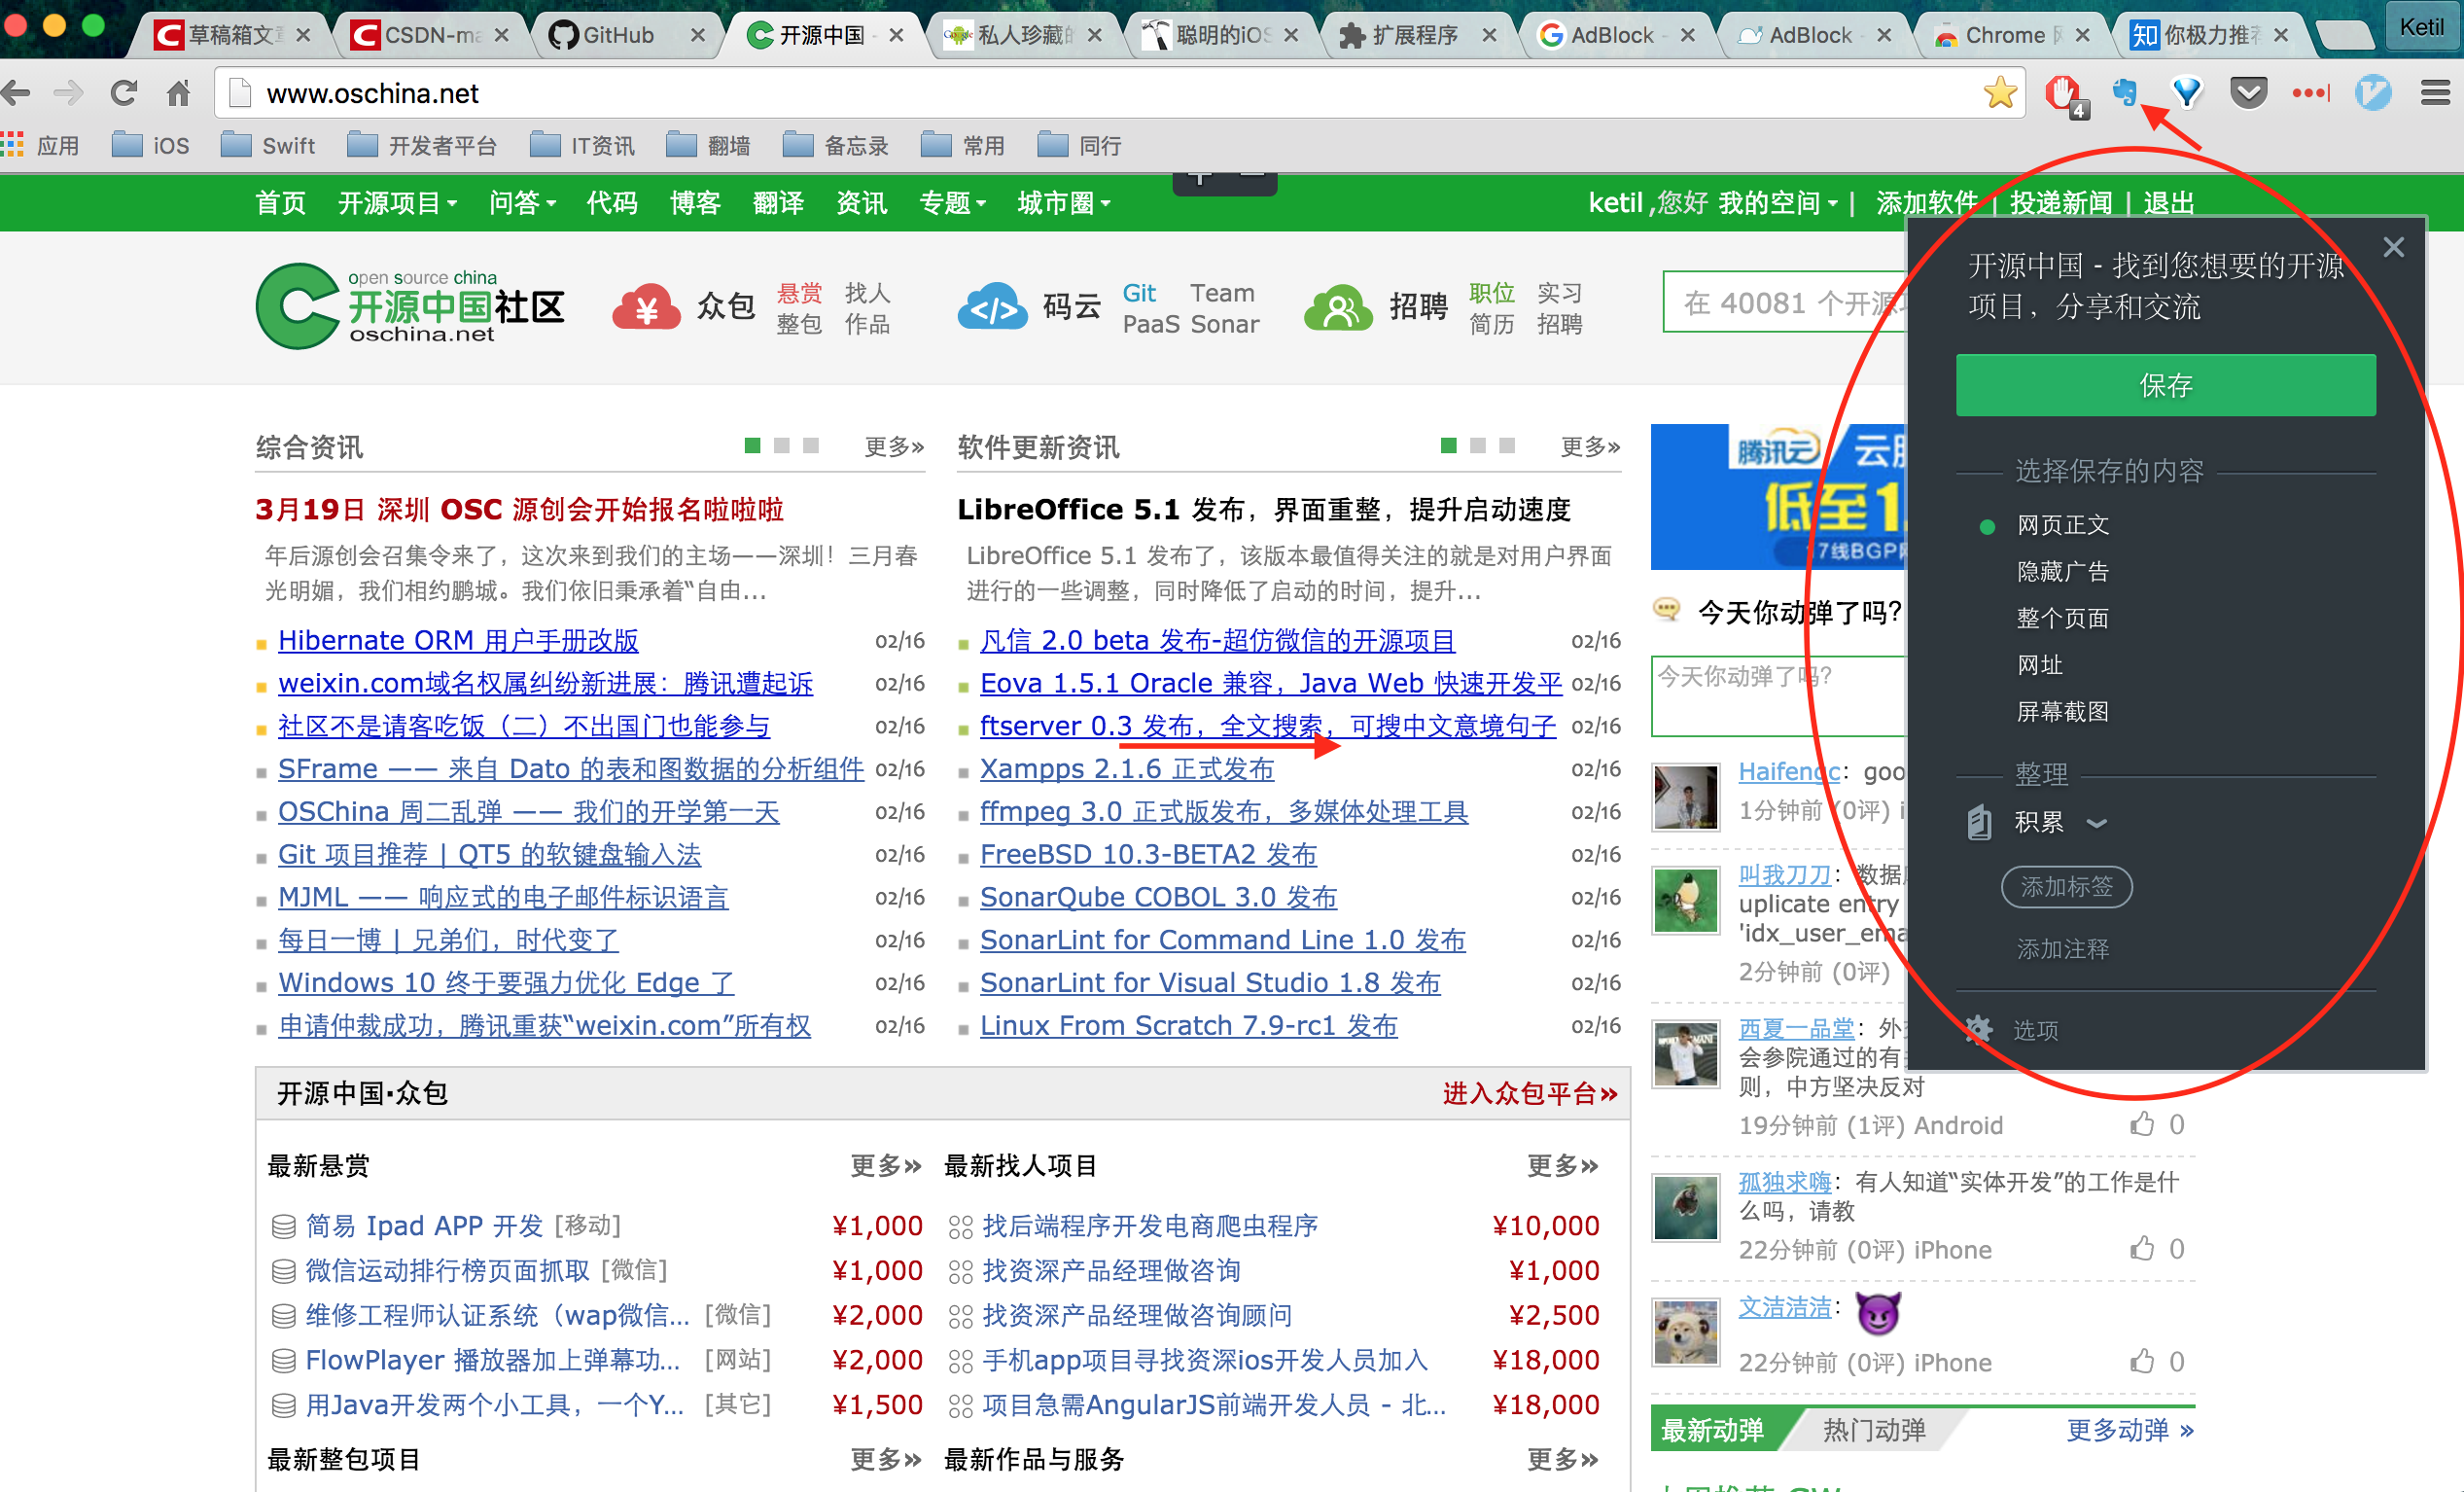Select 网页正文 save option

point(2062,525)
